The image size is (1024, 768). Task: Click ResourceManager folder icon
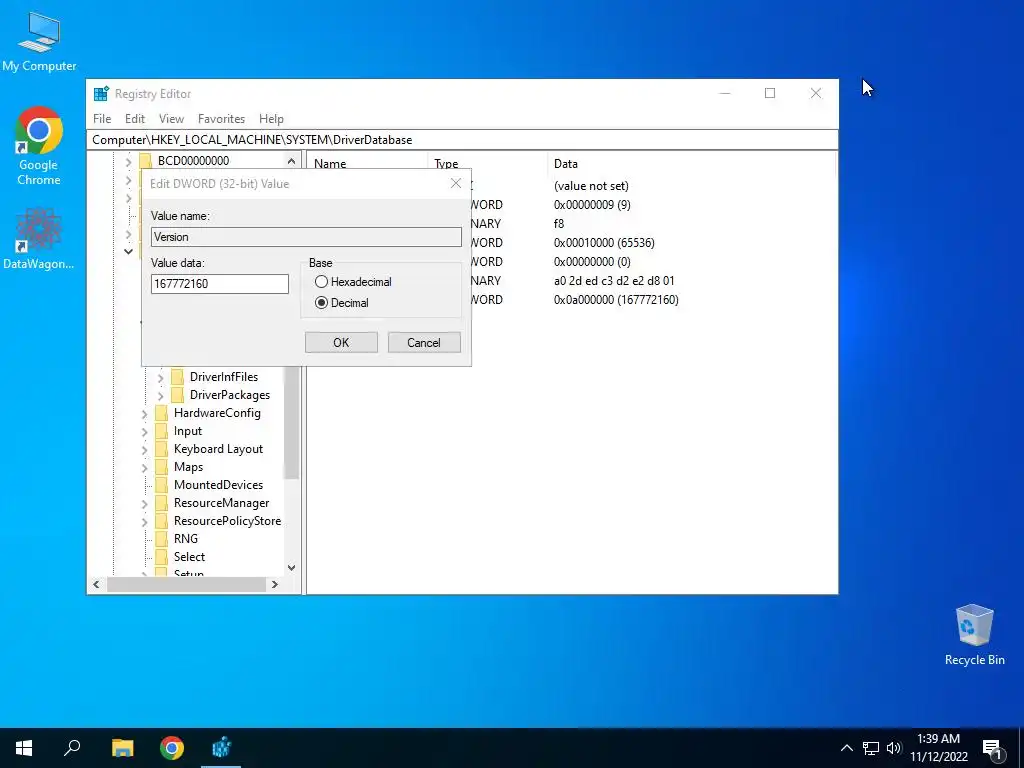(x=161, y=503)
